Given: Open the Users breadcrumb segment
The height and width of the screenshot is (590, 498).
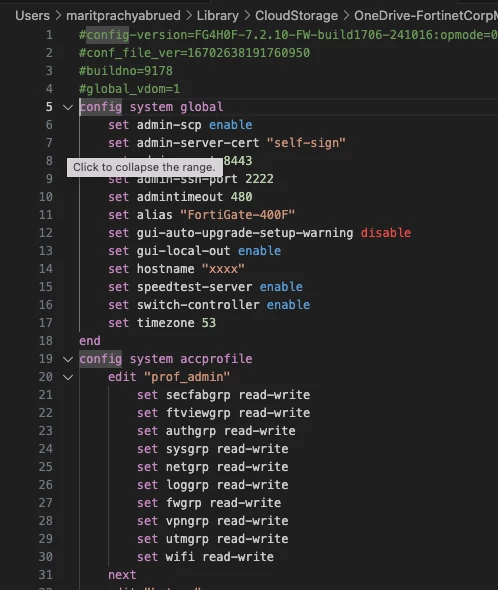Looking at the screenshot, I should (x=32, y=16).
